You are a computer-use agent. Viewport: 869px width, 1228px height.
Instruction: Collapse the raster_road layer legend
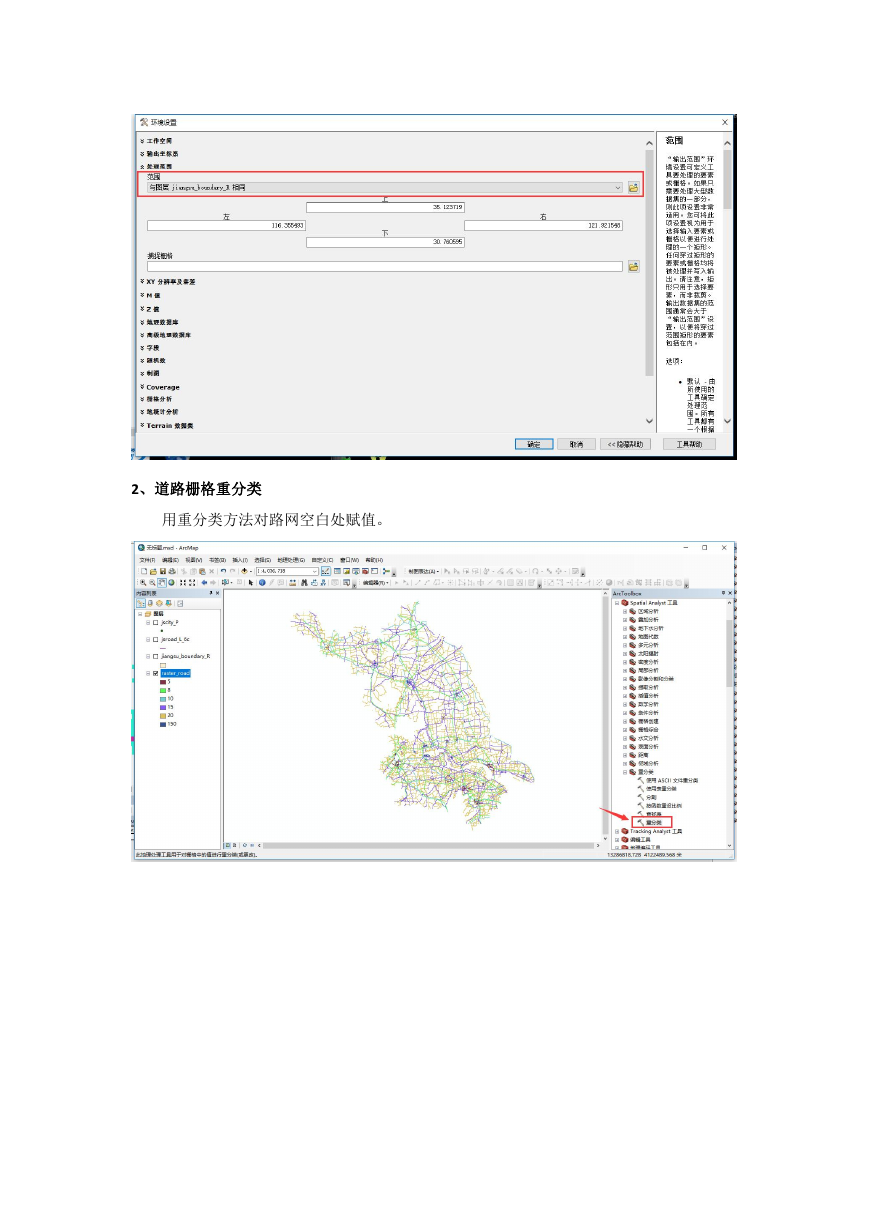[x=148, y=673]
